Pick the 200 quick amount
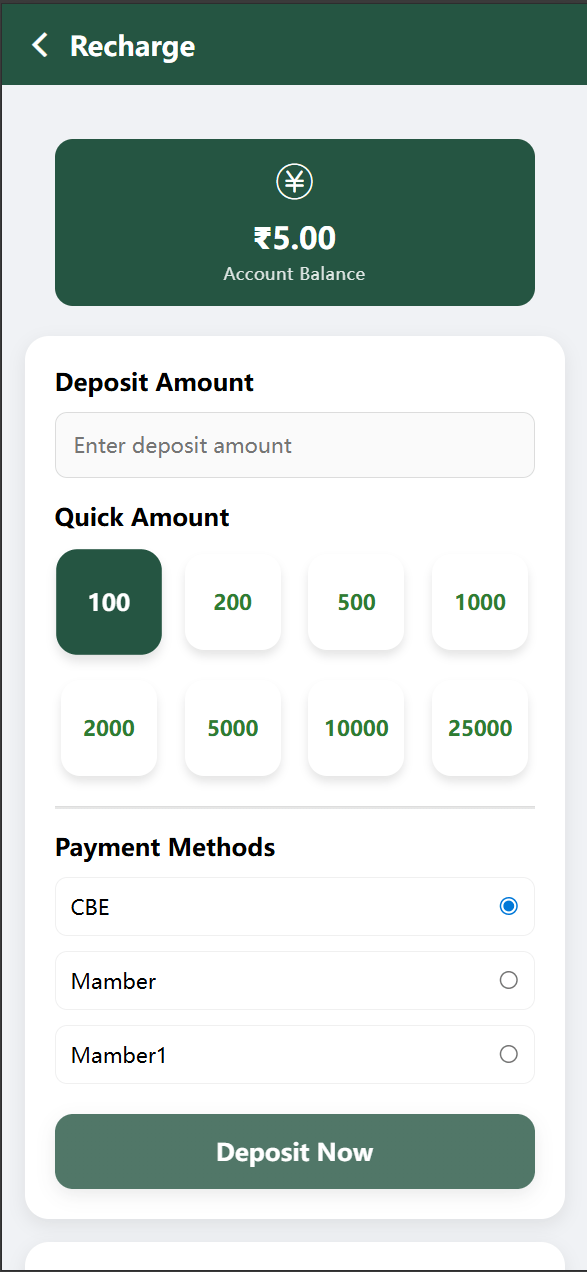 [x=233, y=602]
